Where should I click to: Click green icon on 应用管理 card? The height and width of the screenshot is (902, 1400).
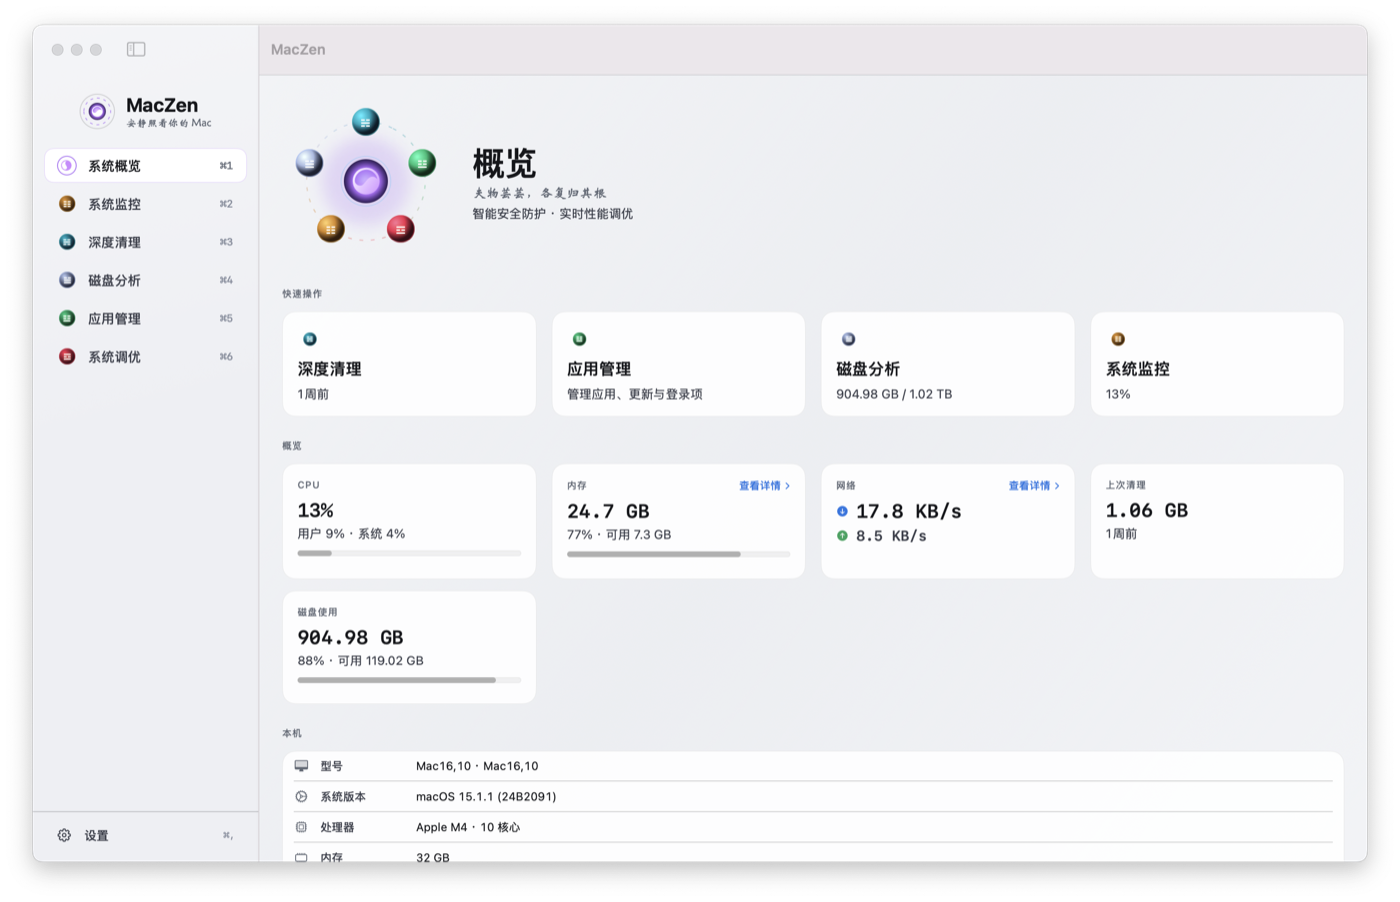[579, 339]
